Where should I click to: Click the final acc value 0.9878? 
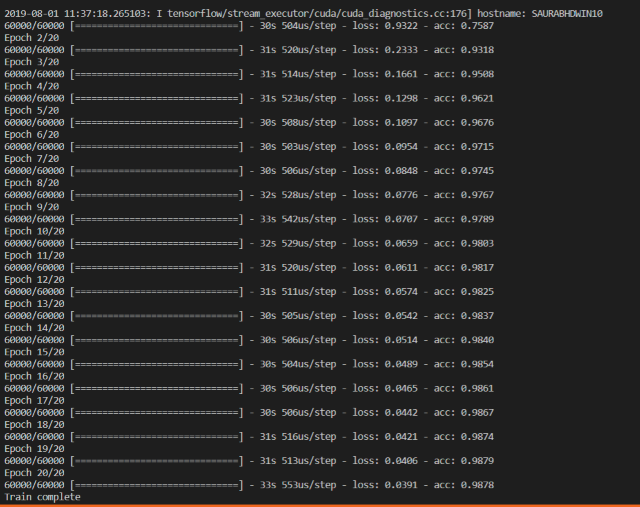coord(477,485)
